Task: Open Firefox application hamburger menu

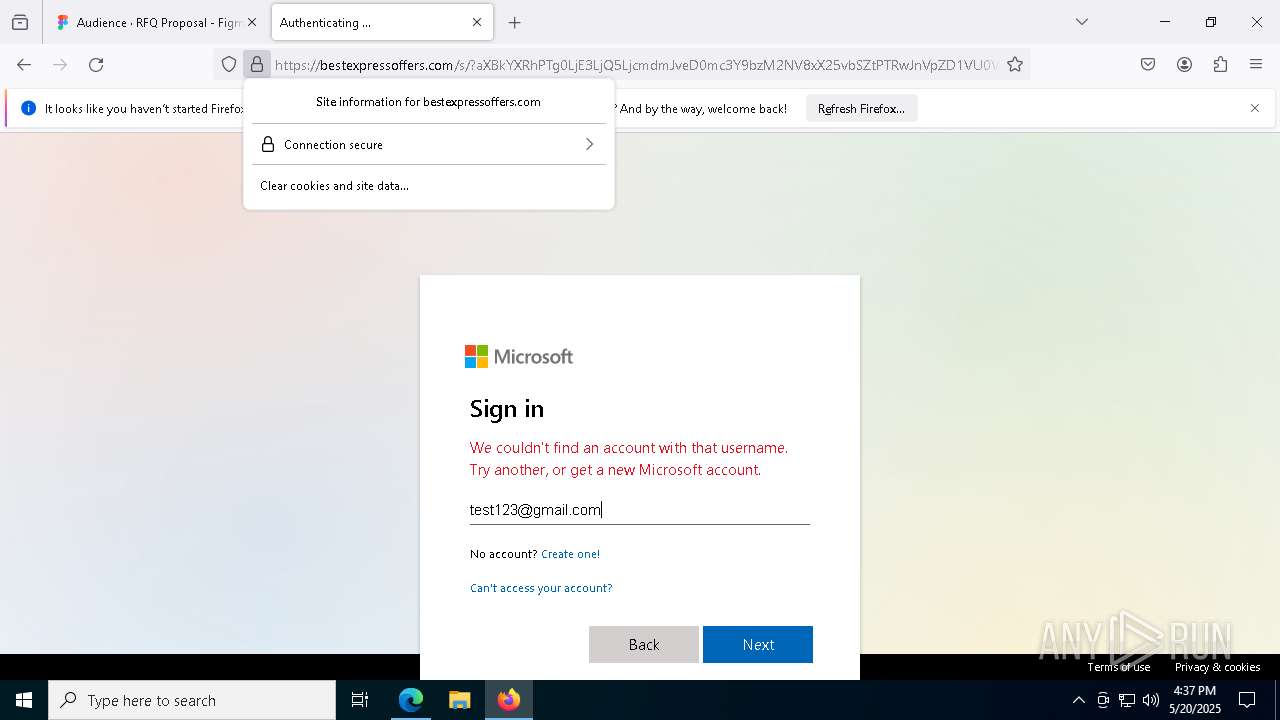Action: tap(1256, 65)
